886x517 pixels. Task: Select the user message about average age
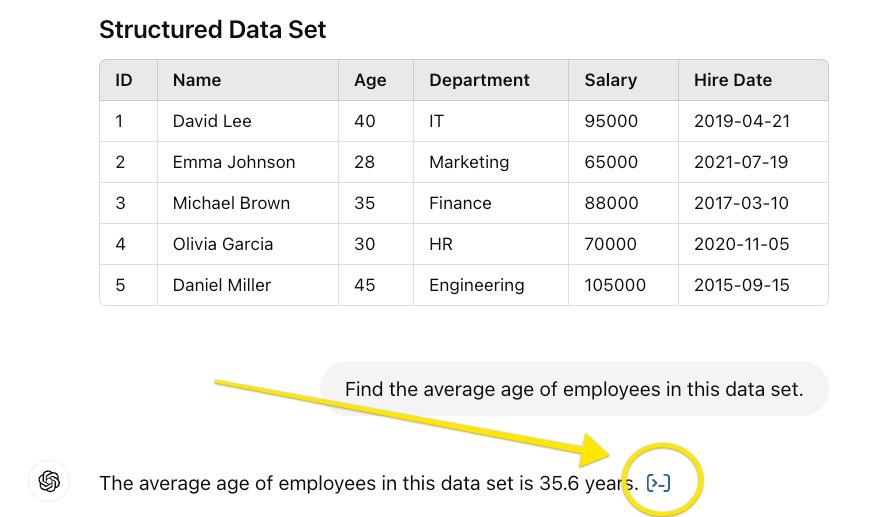point(574,389)
